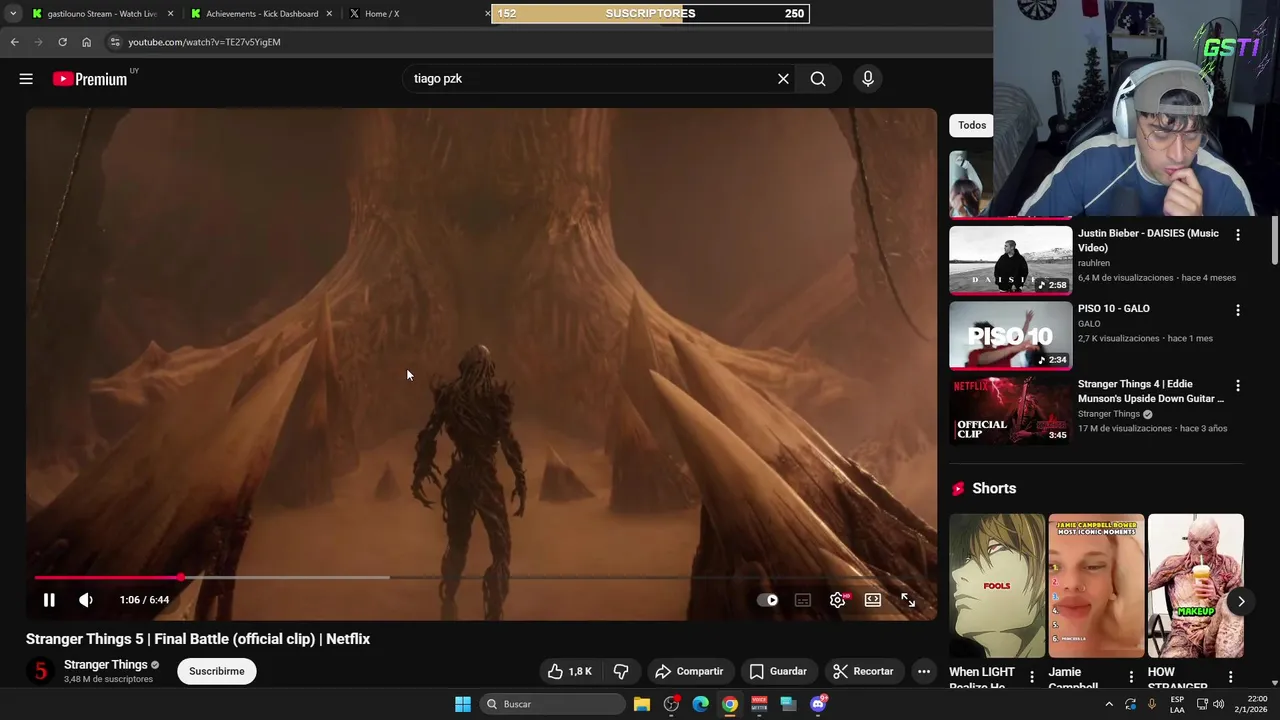Image resolution: width=1280 pixels, height=720 pixels.
Task: Open options menu for Justin Bieber DAISIES
Action: pyautogui.click(x=1238, y=235)
